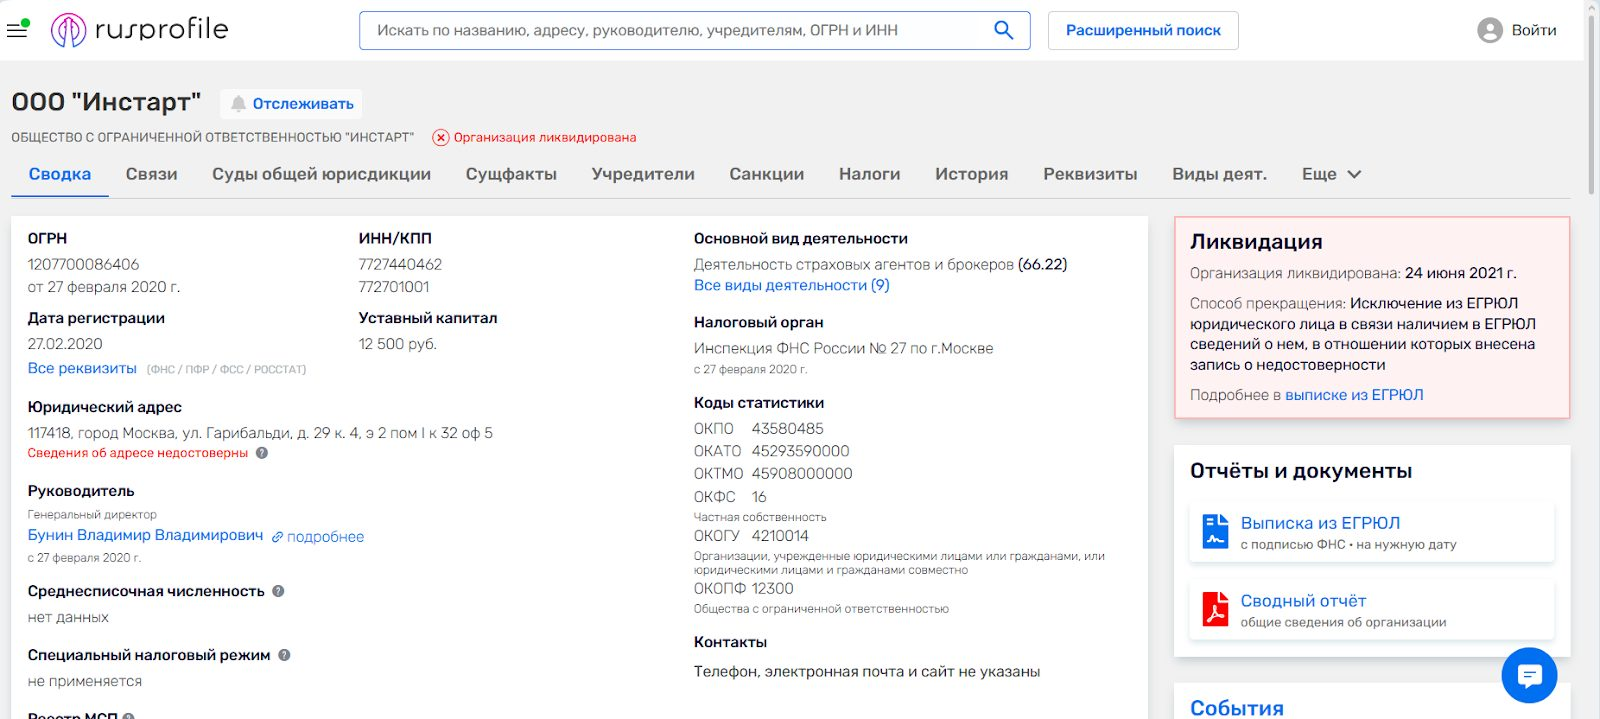This screenshot has height=719, width=1600.
Task: Click the Отслеживать button
Action: click(x=291, y=104)
